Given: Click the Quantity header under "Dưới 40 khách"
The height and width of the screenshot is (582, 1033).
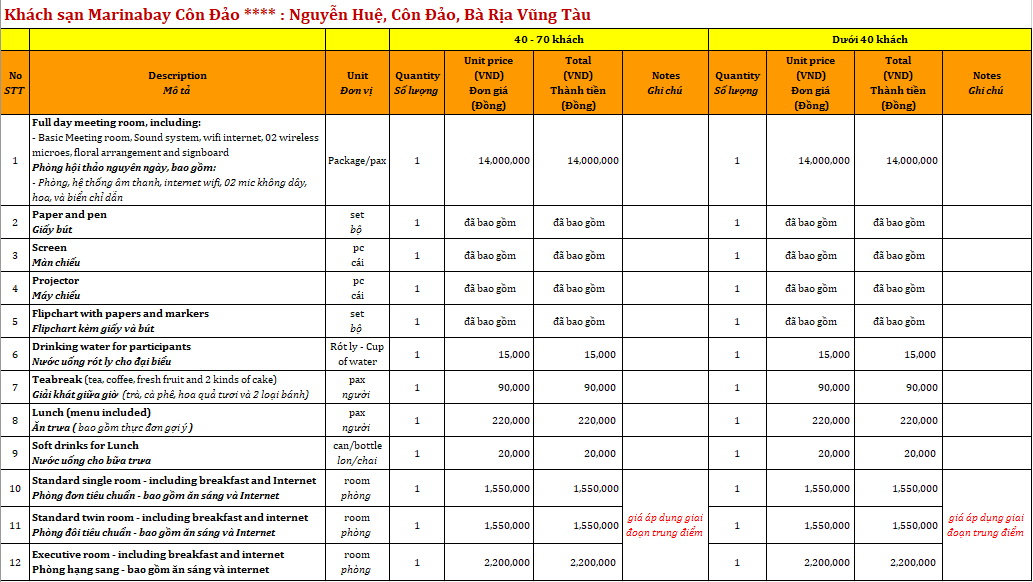Looking at the screenshot, I should click(x=737, y=83).
